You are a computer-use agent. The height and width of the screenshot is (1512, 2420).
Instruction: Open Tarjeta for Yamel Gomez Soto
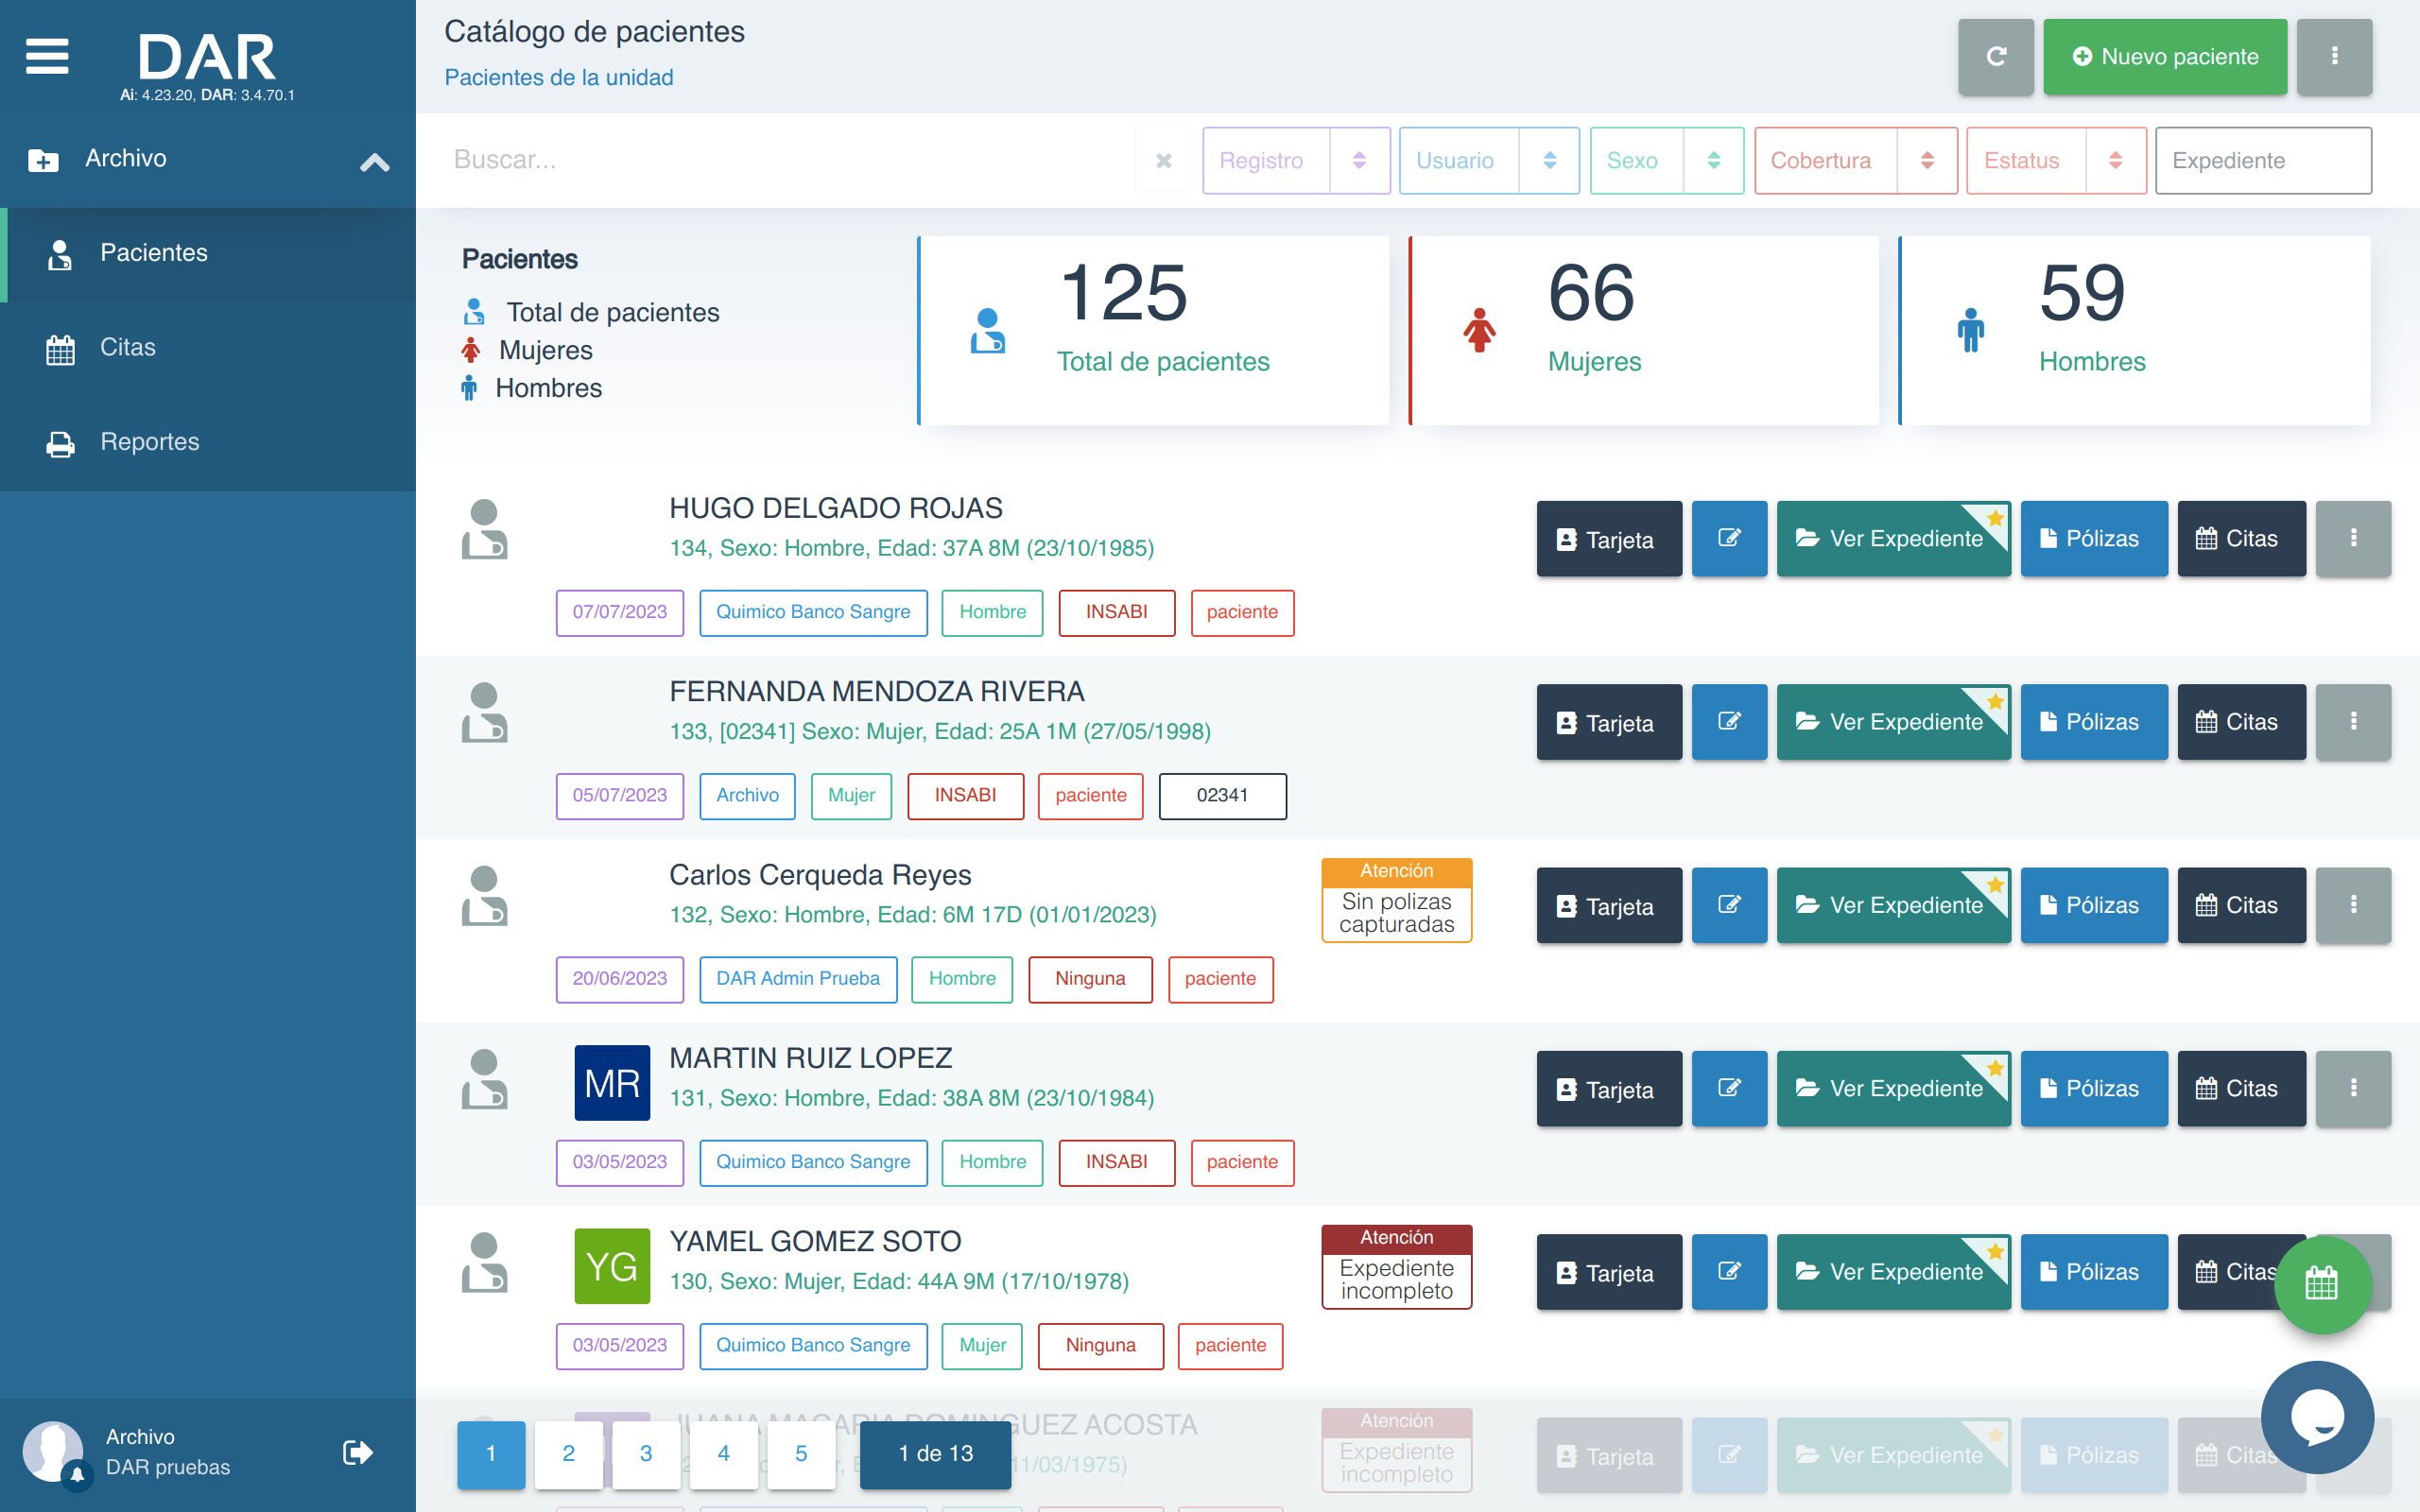tap(1609, 1272)
